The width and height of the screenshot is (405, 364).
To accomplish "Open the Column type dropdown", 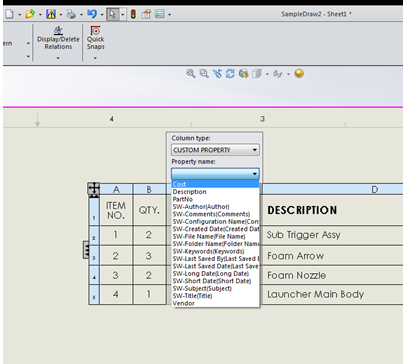I will [215, 150].
